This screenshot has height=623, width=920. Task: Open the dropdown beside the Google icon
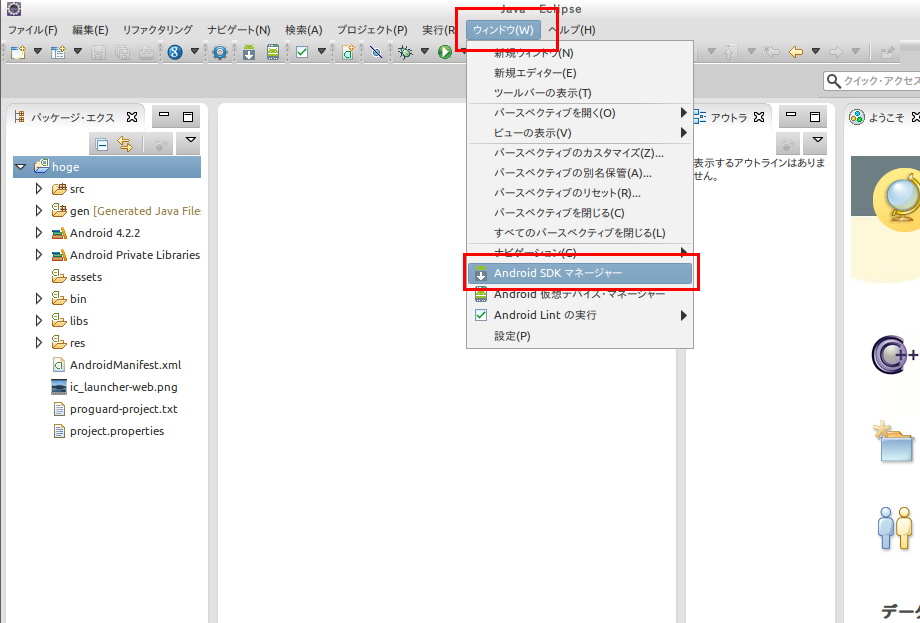tap(195, 52)
